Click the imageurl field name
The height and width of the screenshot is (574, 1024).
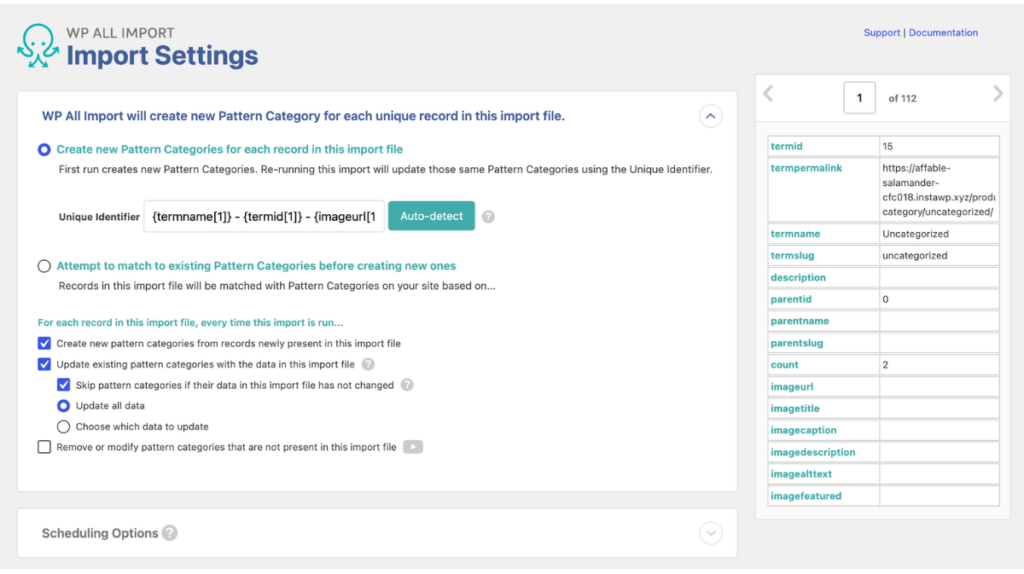click(792, 387)
